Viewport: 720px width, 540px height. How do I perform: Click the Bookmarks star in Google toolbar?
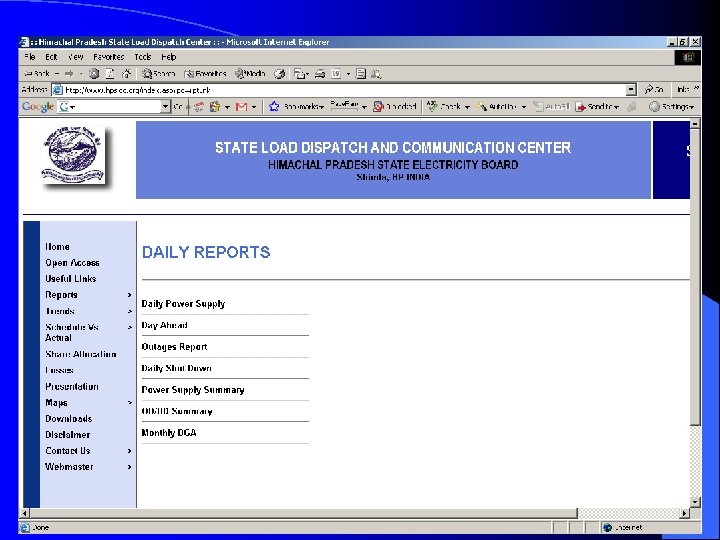point(274,107)
